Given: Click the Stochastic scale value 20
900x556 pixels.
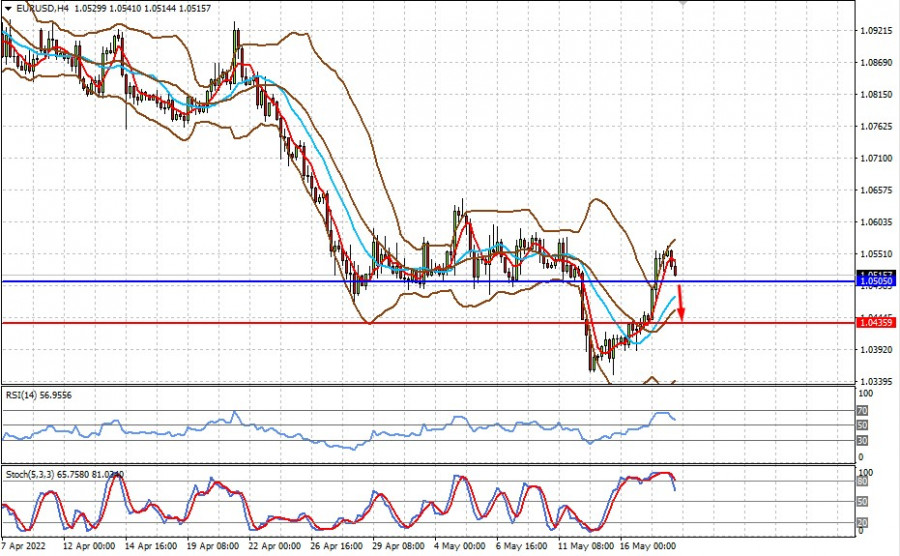Looking at the screenshot, I should [862, 523].
